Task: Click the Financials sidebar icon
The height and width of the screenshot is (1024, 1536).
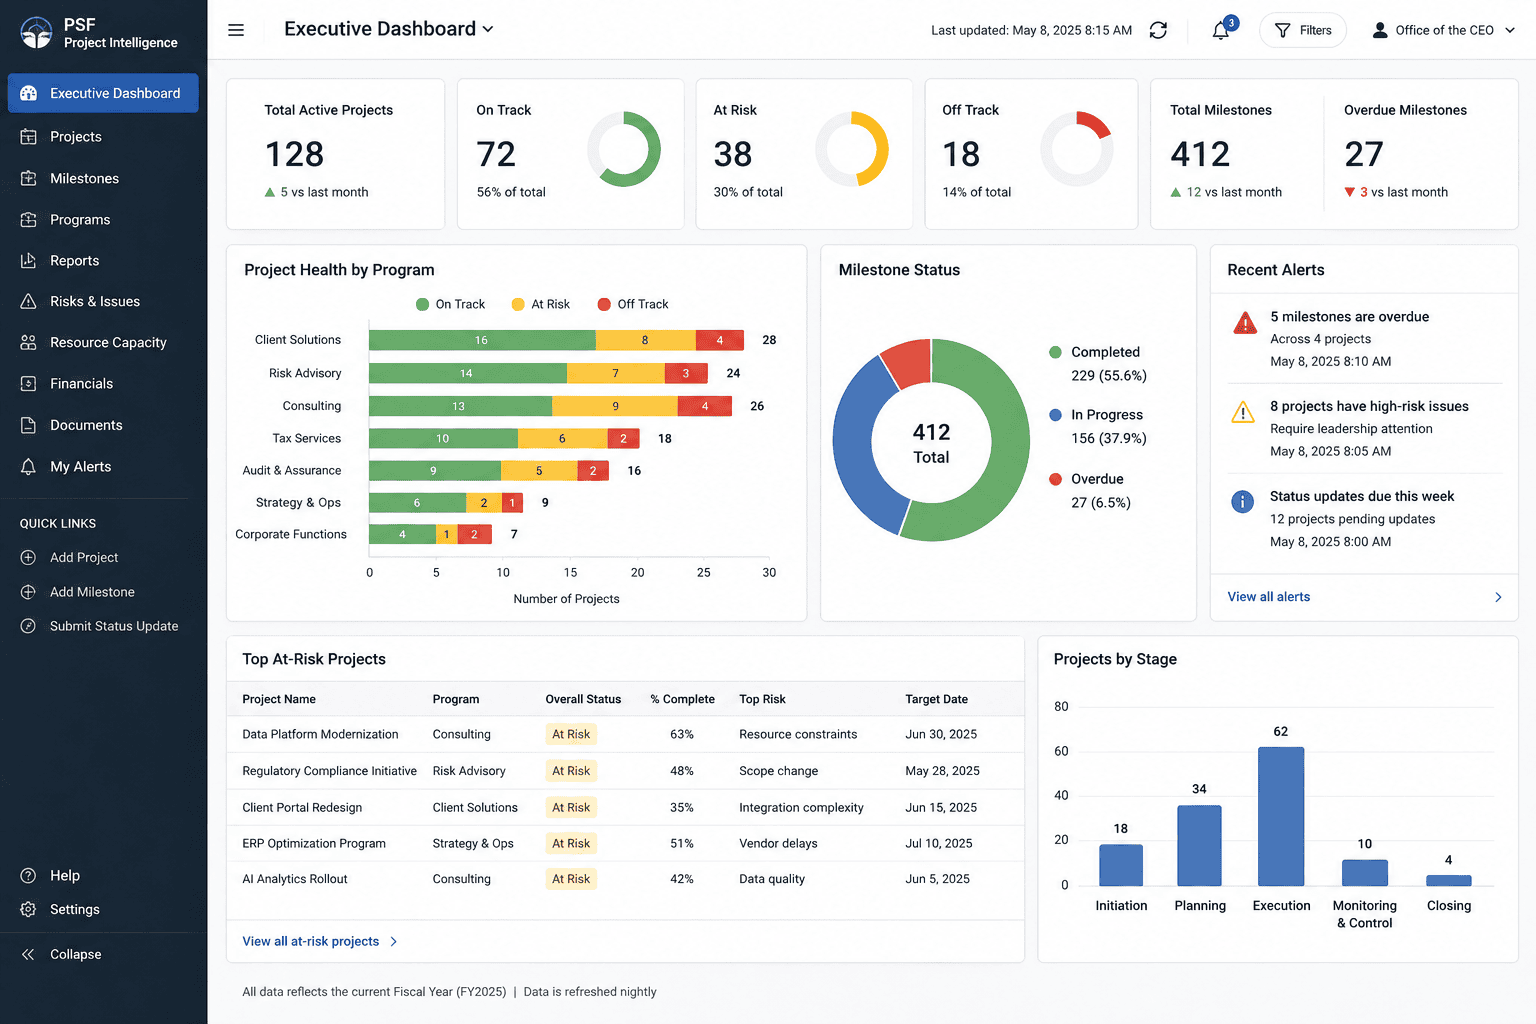Action: pos(29,384)
